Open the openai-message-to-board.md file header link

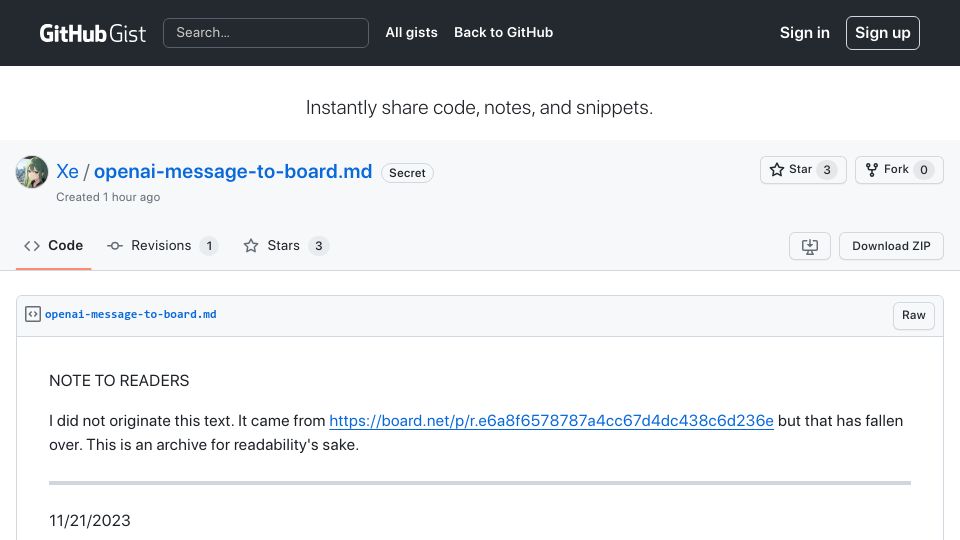130,314
